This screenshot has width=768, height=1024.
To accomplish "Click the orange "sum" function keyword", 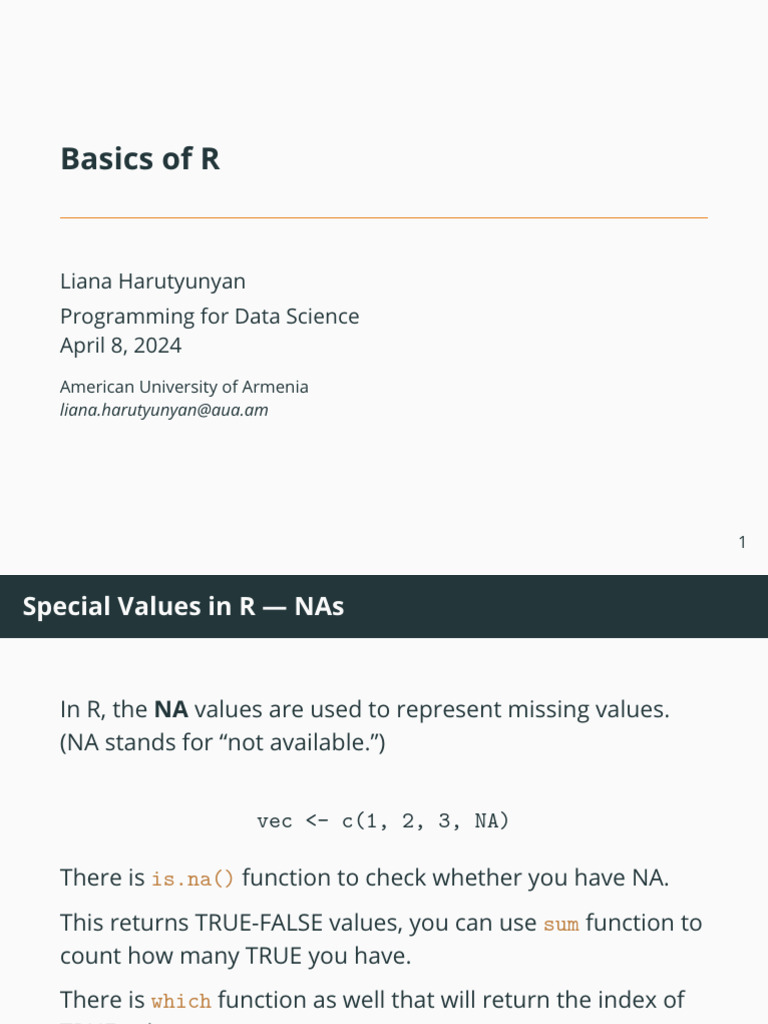I will coord(561,924).
